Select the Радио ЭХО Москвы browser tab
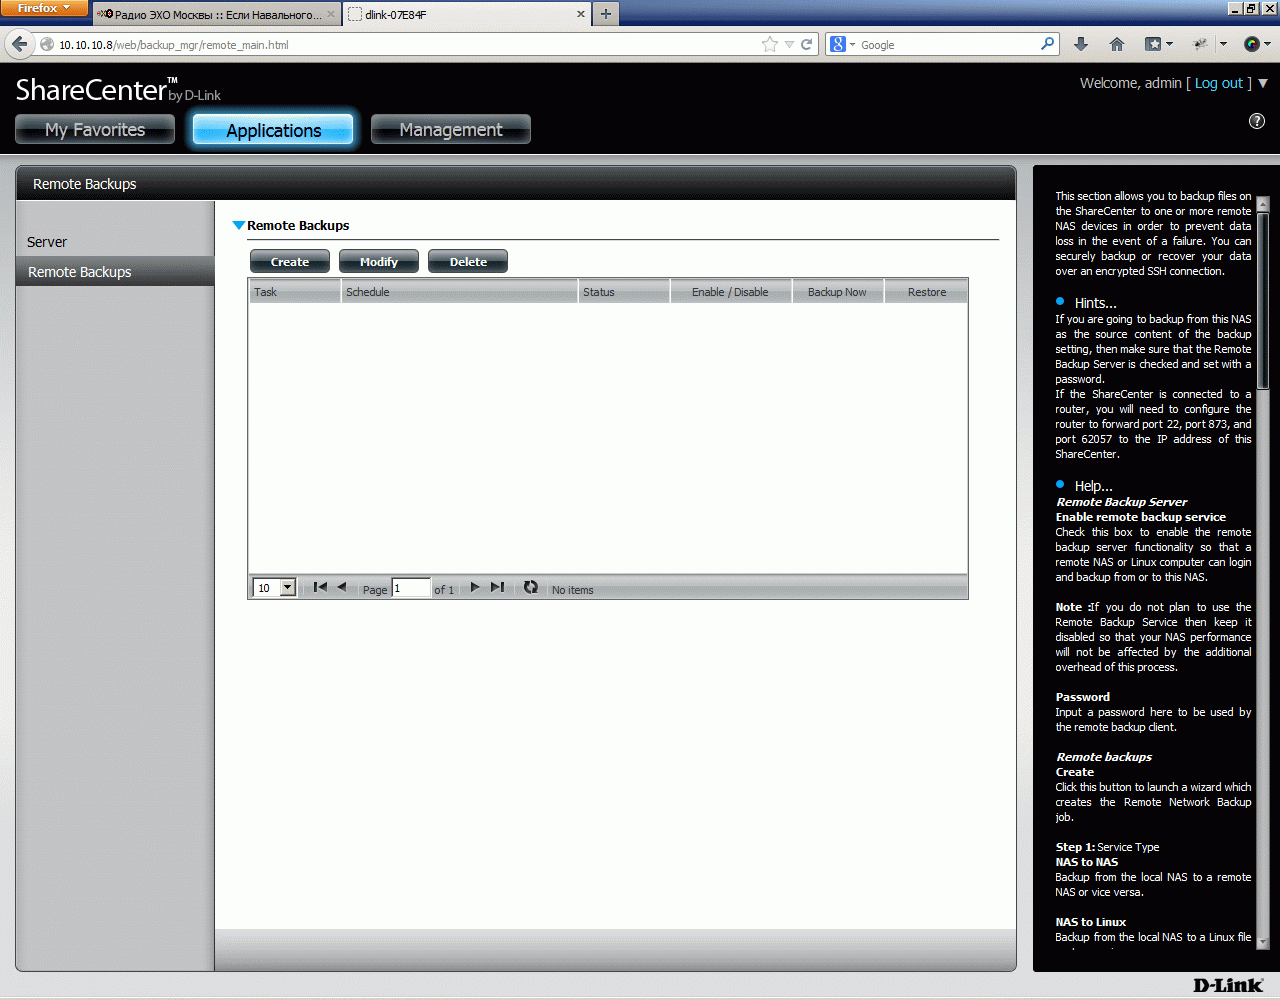Viewport: 1280px width, 1000px height. point(217,15)
